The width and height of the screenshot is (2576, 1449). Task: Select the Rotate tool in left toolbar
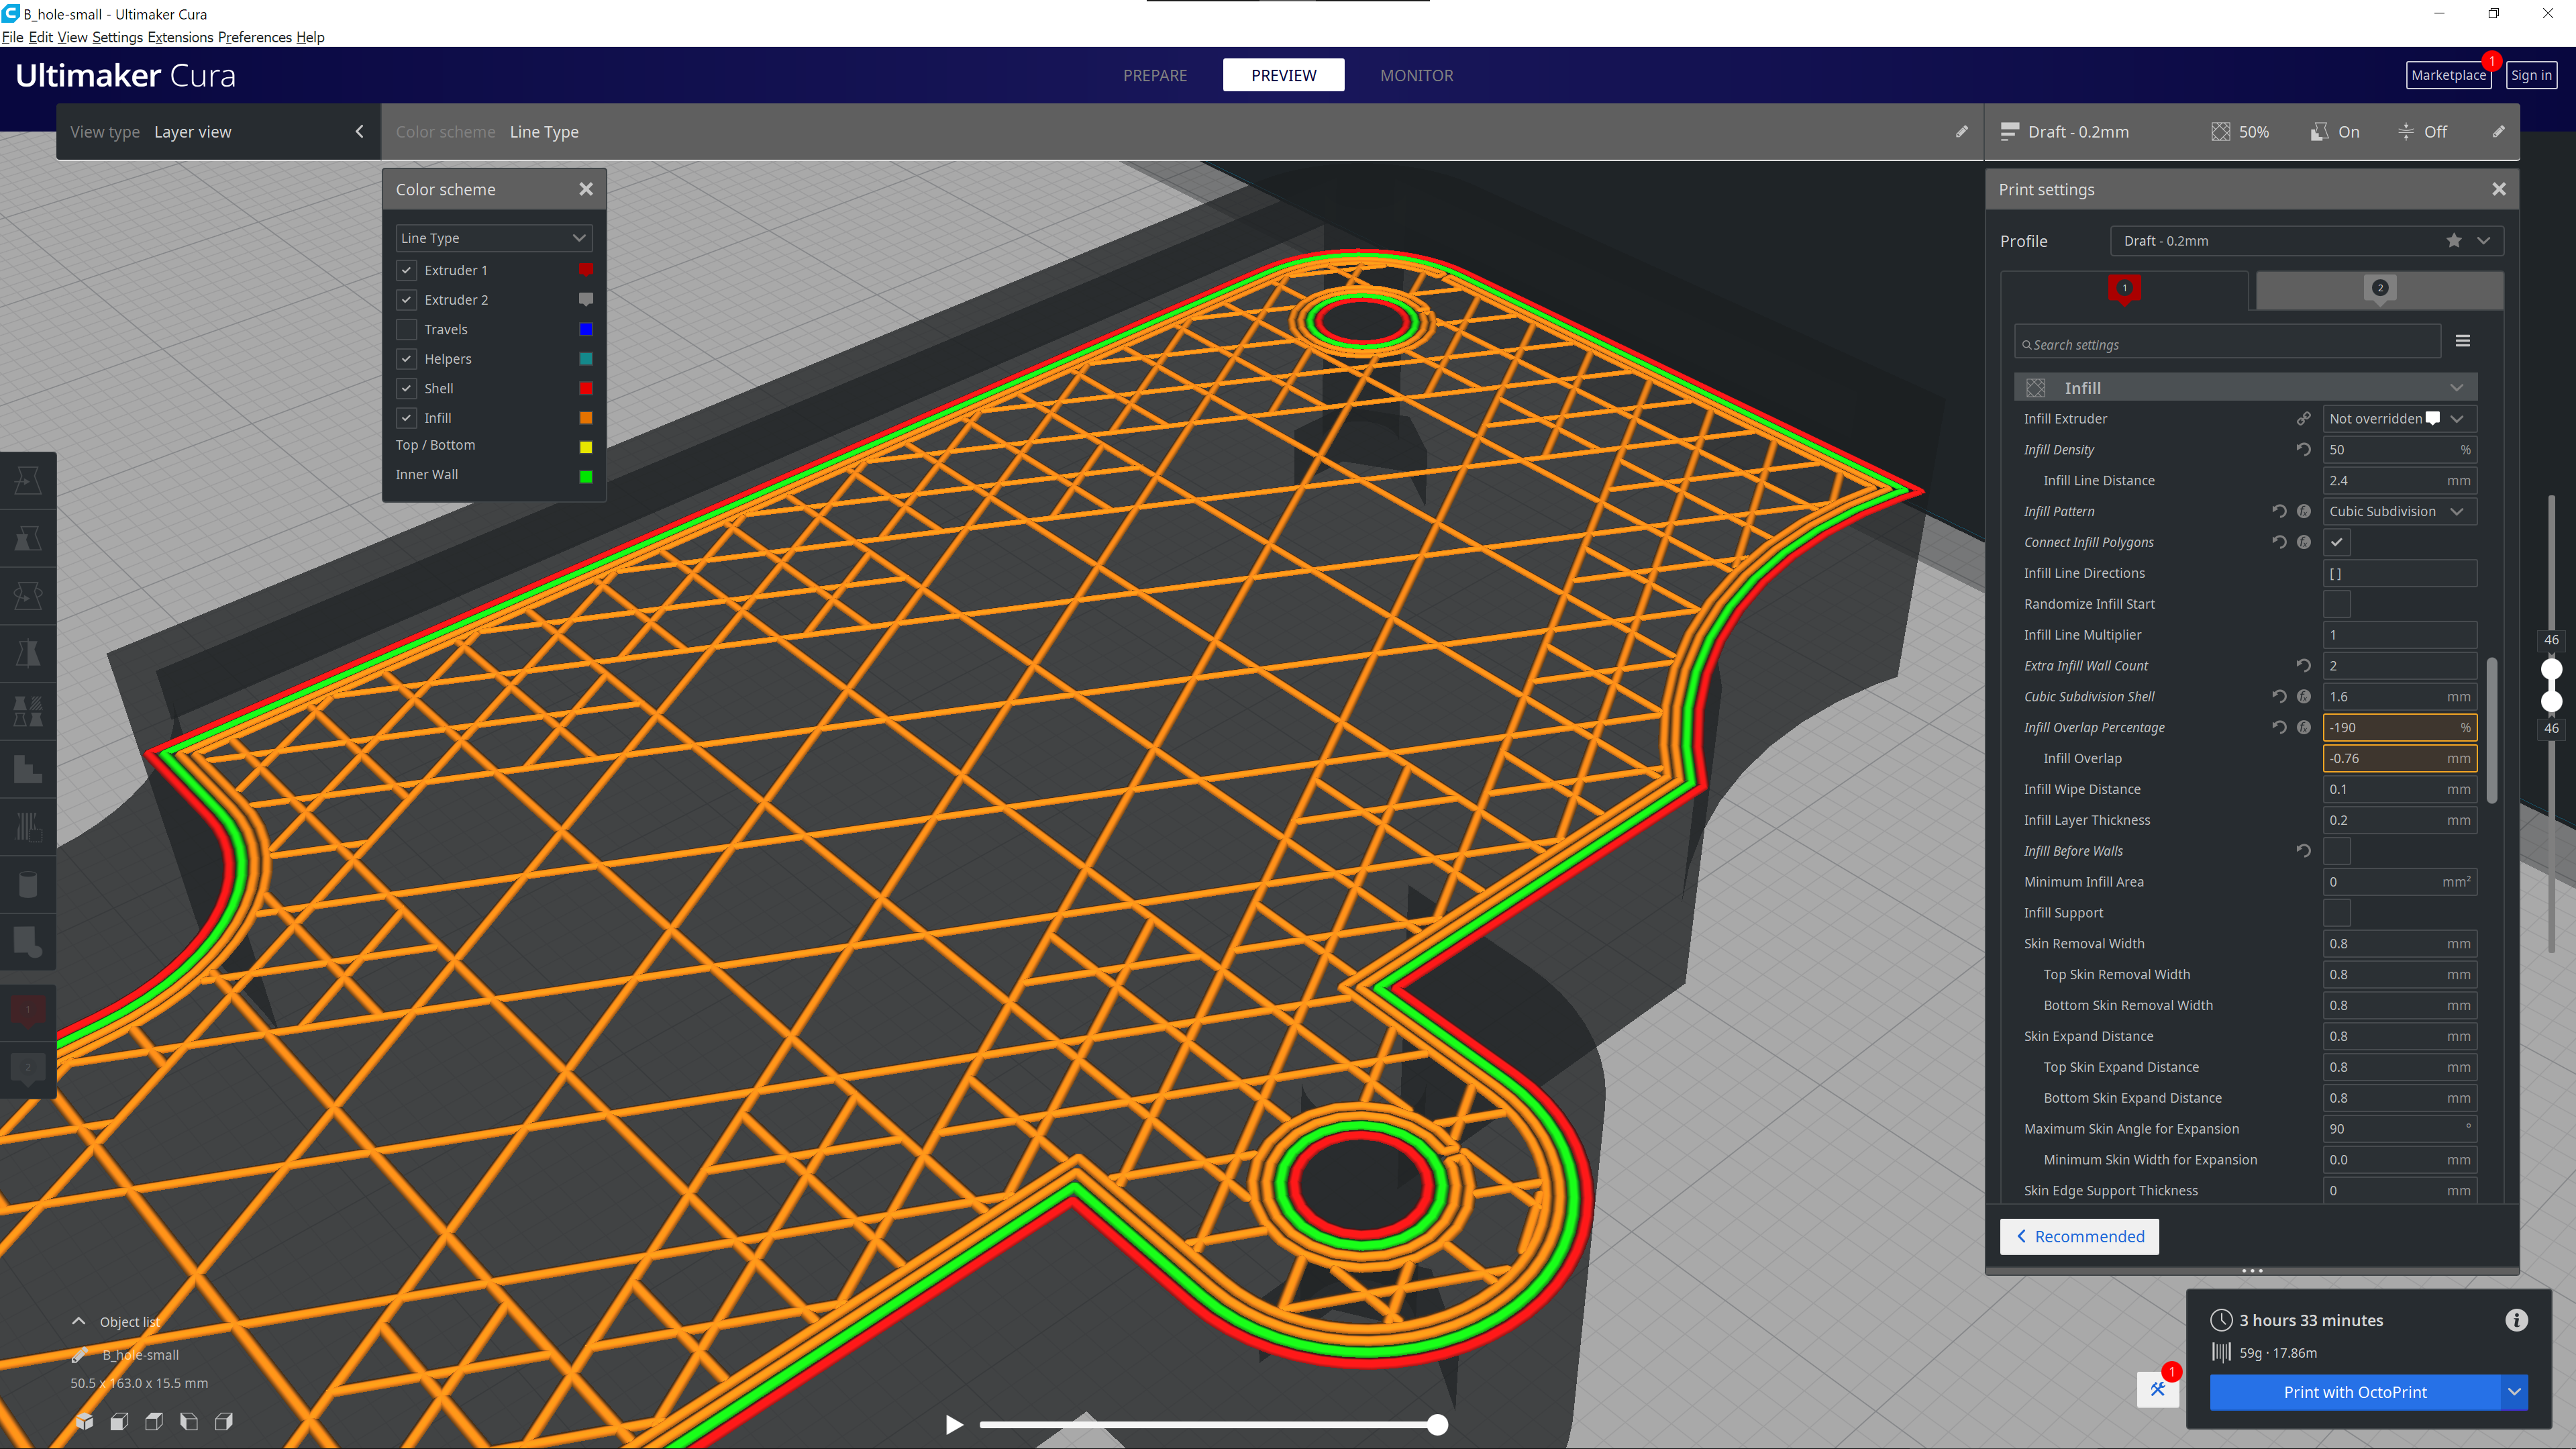[28, 596]
